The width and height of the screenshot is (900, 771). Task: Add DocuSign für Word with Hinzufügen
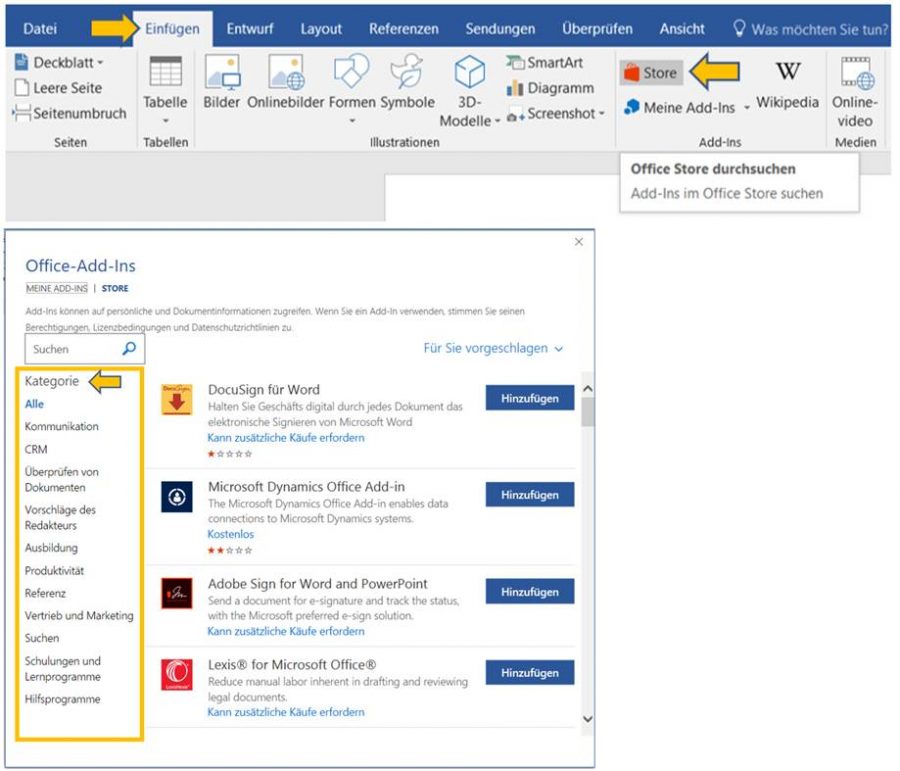530,398
